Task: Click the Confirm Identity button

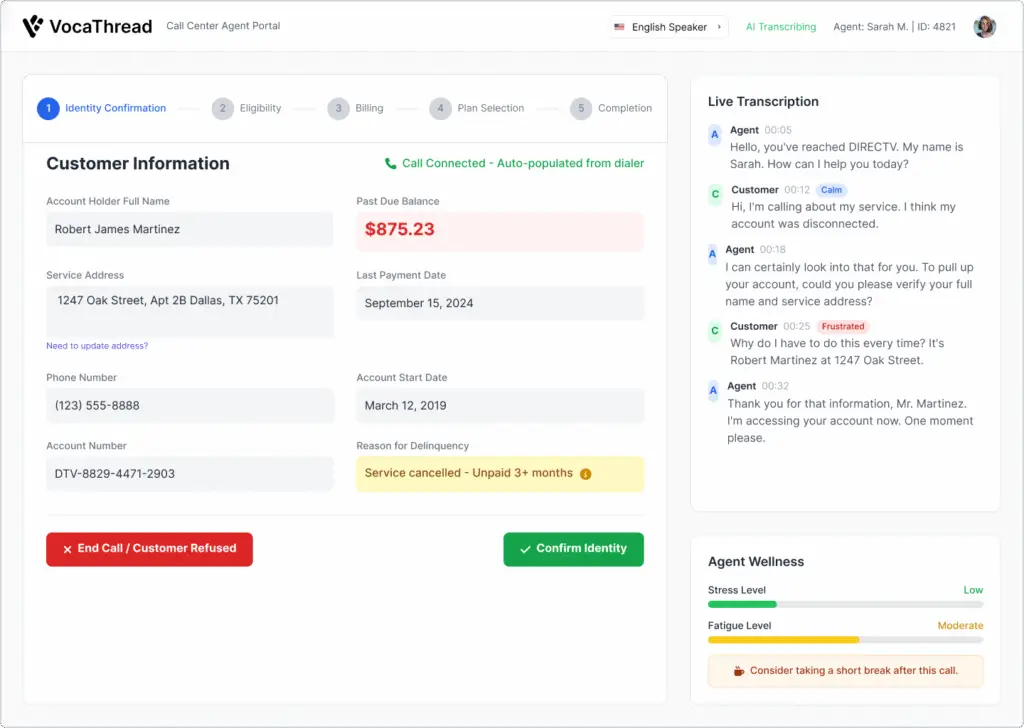Action: 573,549
